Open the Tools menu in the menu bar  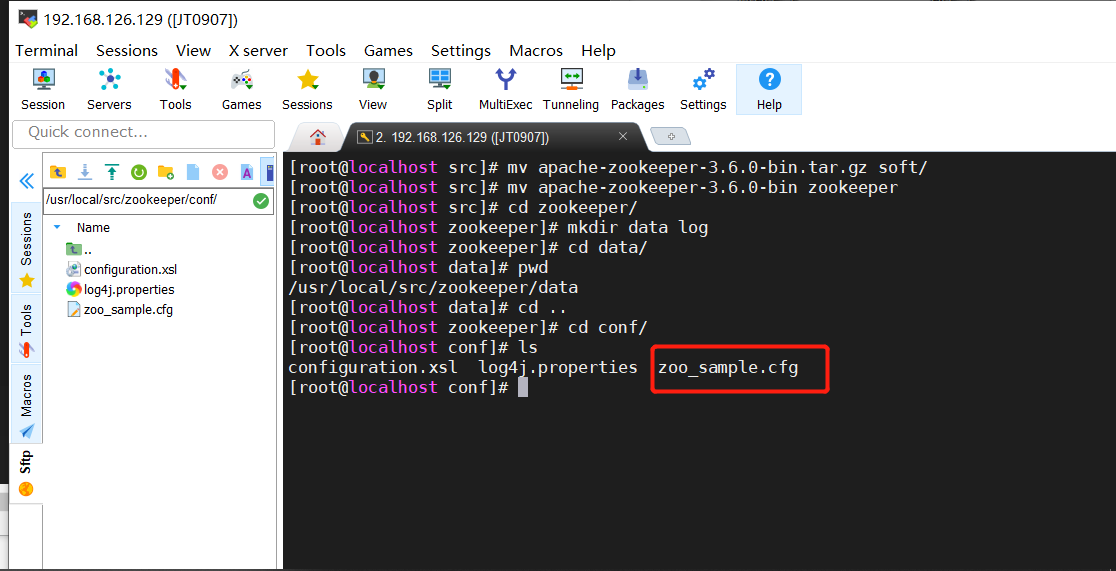coord(326,51)
